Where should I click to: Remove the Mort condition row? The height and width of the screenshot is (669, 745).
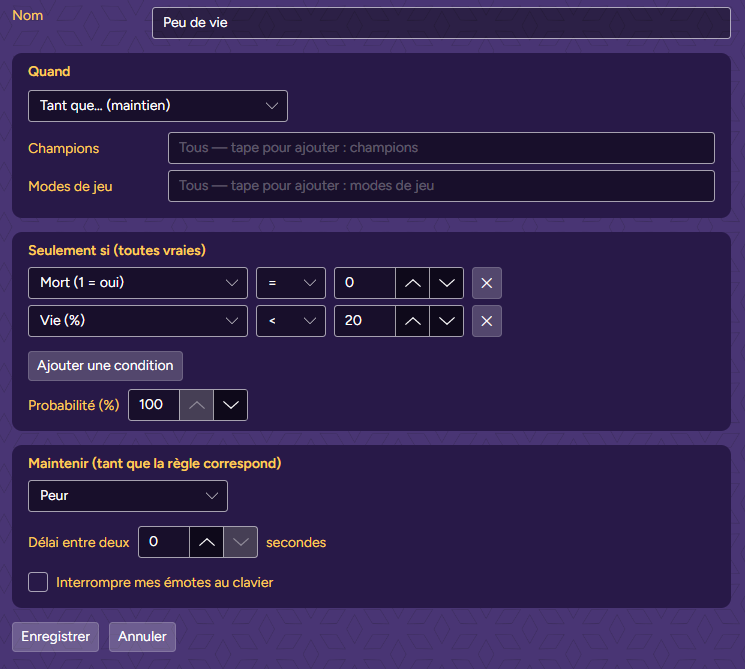pyautogui.click(x=487, y=283)
